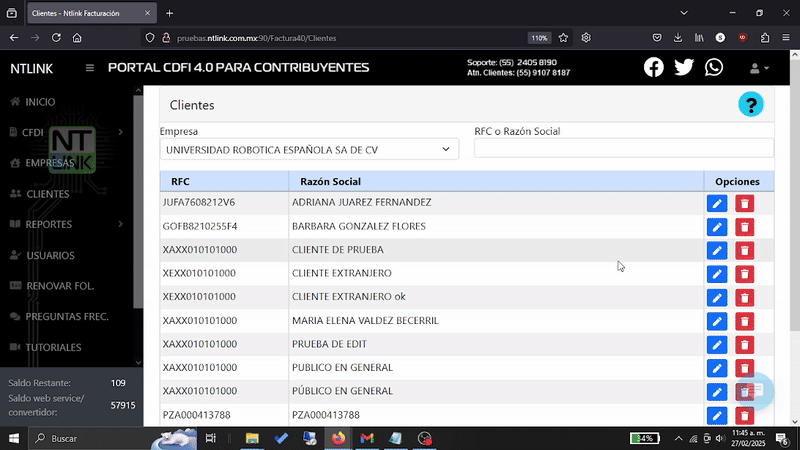Edit the CLIENTE DE PRUEBA row
Viewport: 800px width, 450px height.
point(717,251)
